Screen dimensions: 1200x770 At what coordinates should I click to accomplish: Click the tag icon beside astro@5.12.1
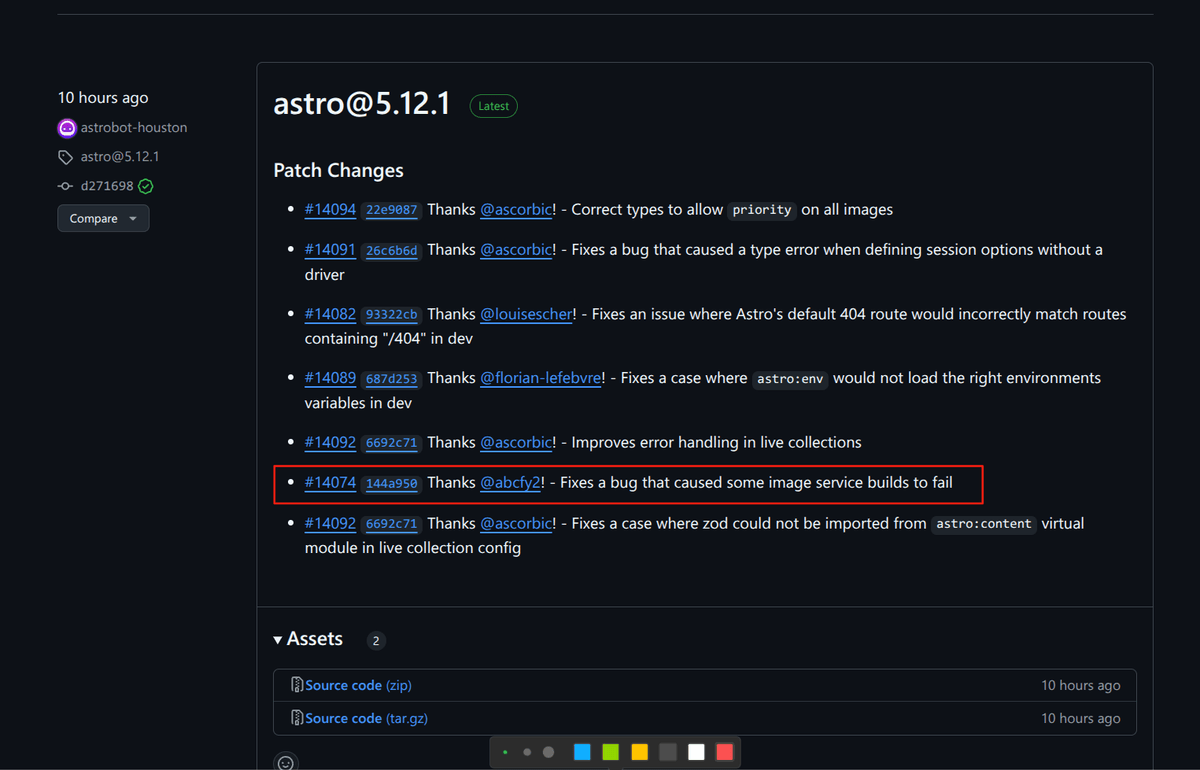[x=66, y=157]
